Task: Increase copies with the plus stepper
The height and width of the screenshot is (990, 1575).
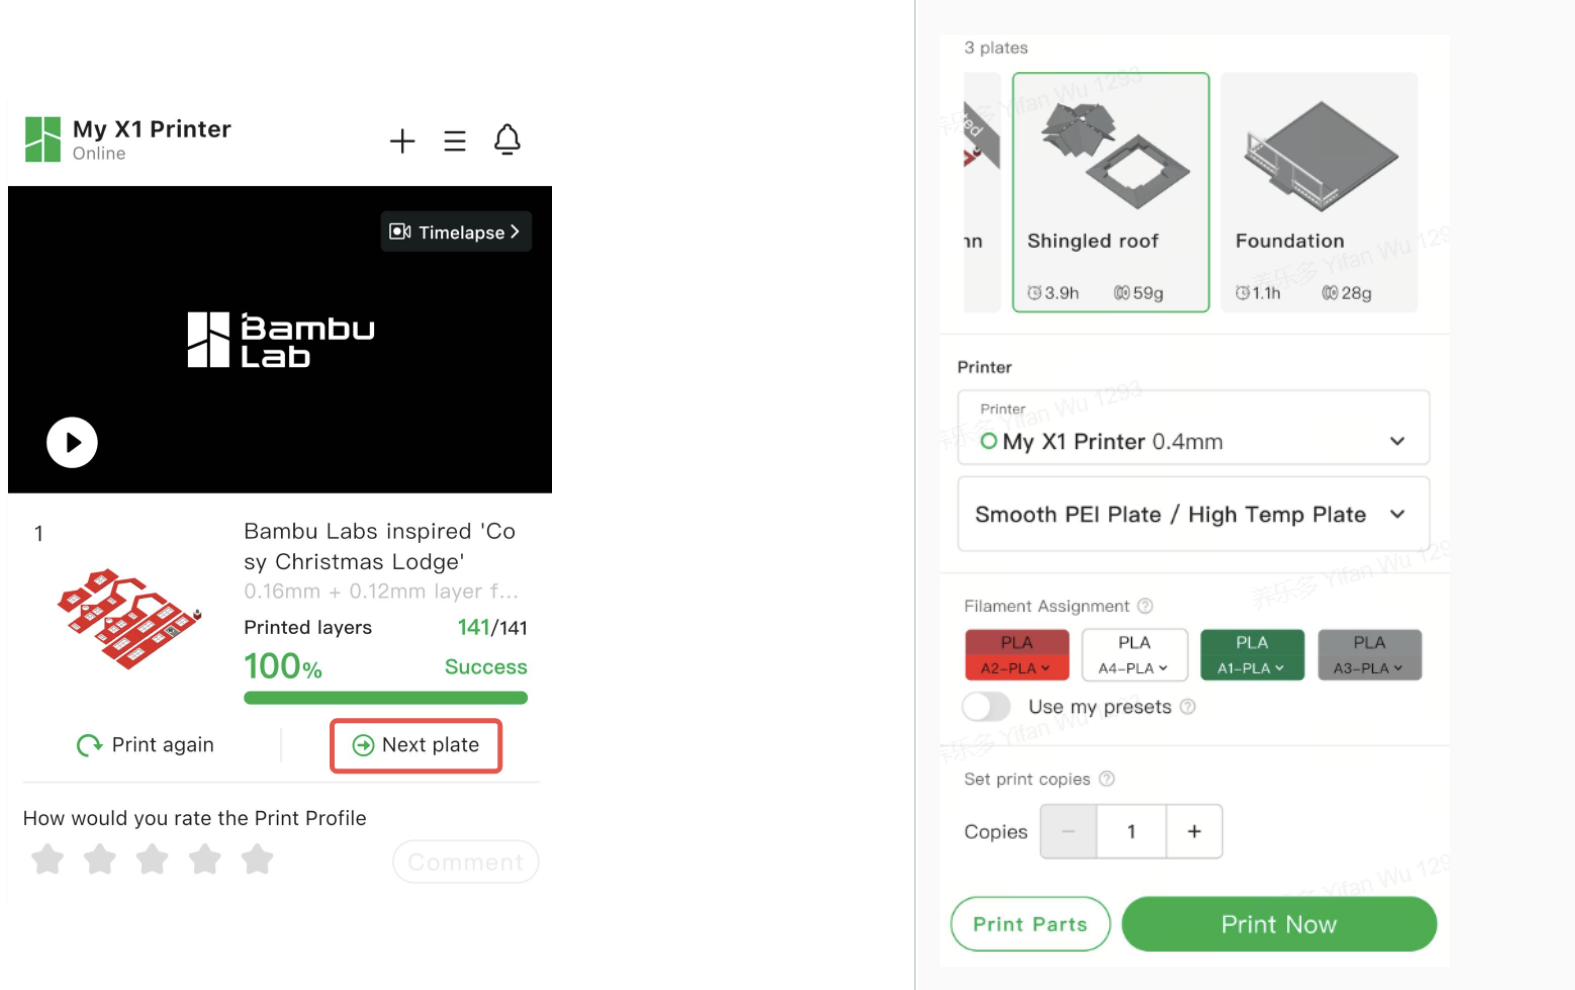Action: coord(1194,831)
